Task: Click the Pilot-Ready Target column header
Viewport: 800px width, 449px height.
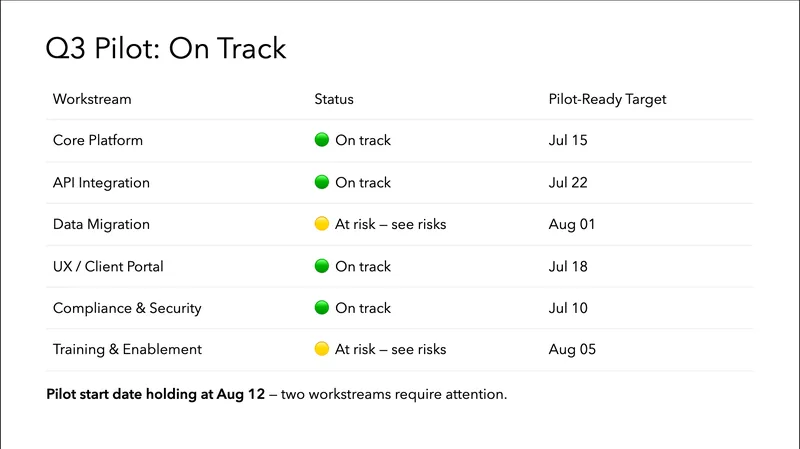Action: click(x=608, y=99)
